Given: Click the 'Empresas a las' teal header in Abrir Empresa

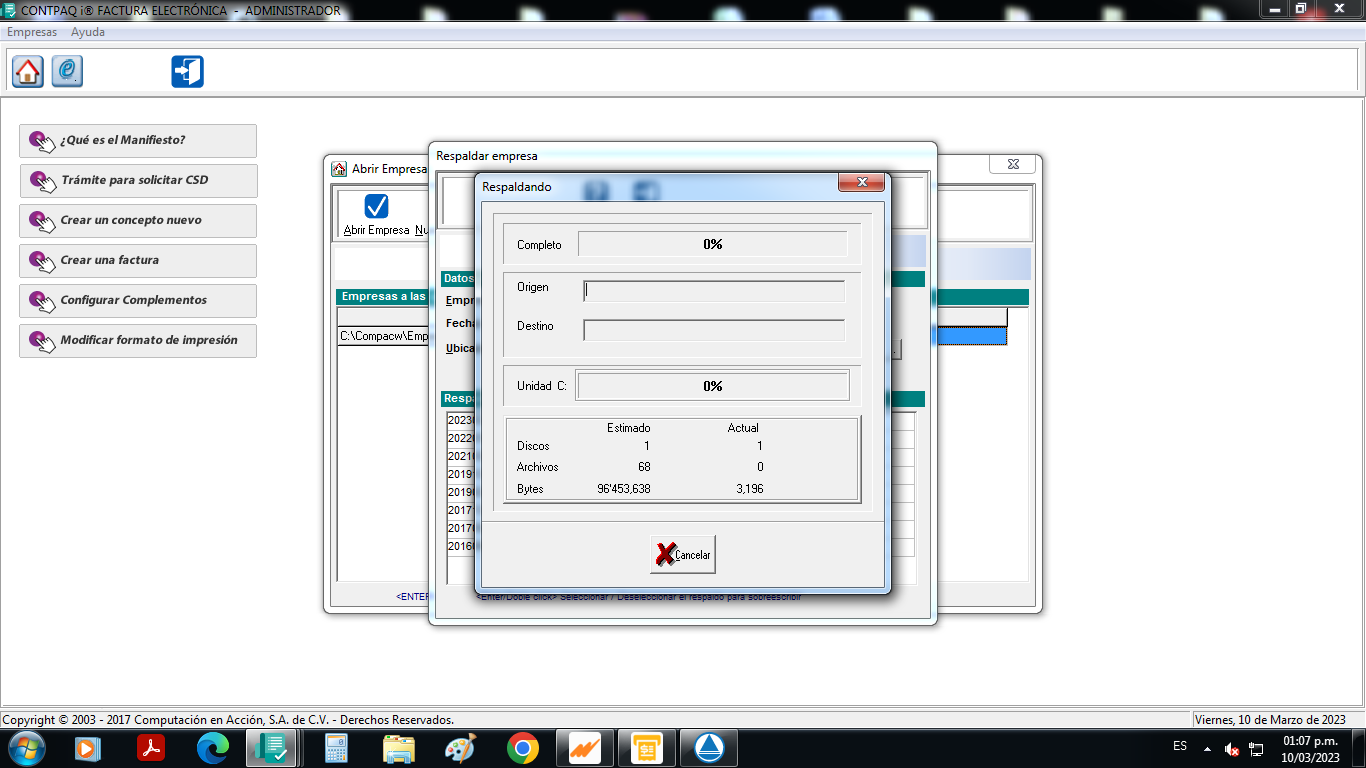Looking at the screenshot, I should point(383,297).
